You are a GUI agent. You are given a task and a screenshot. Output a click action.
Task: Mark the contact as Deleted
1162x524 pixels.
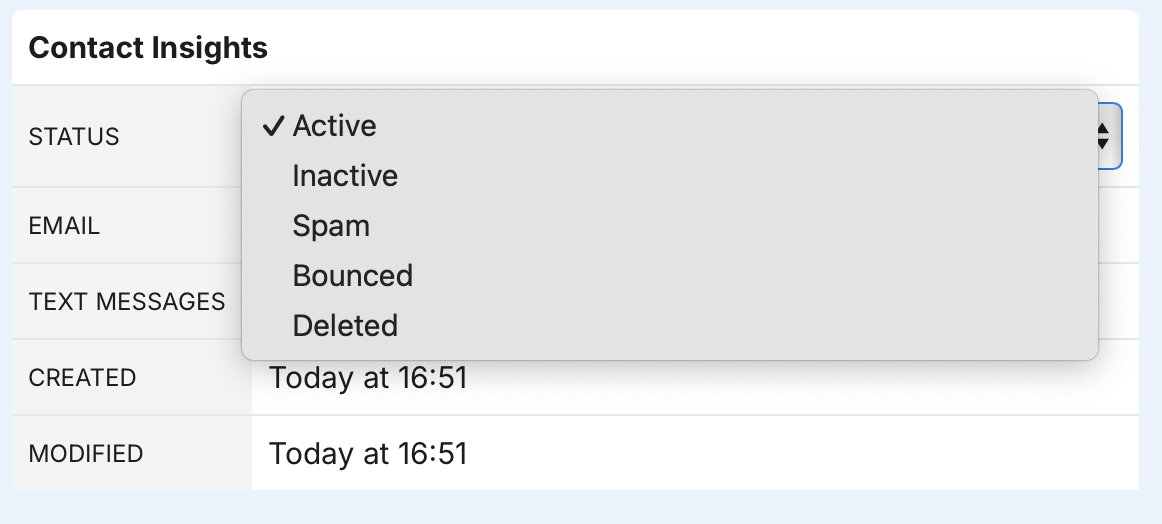[x=345, y=326]
